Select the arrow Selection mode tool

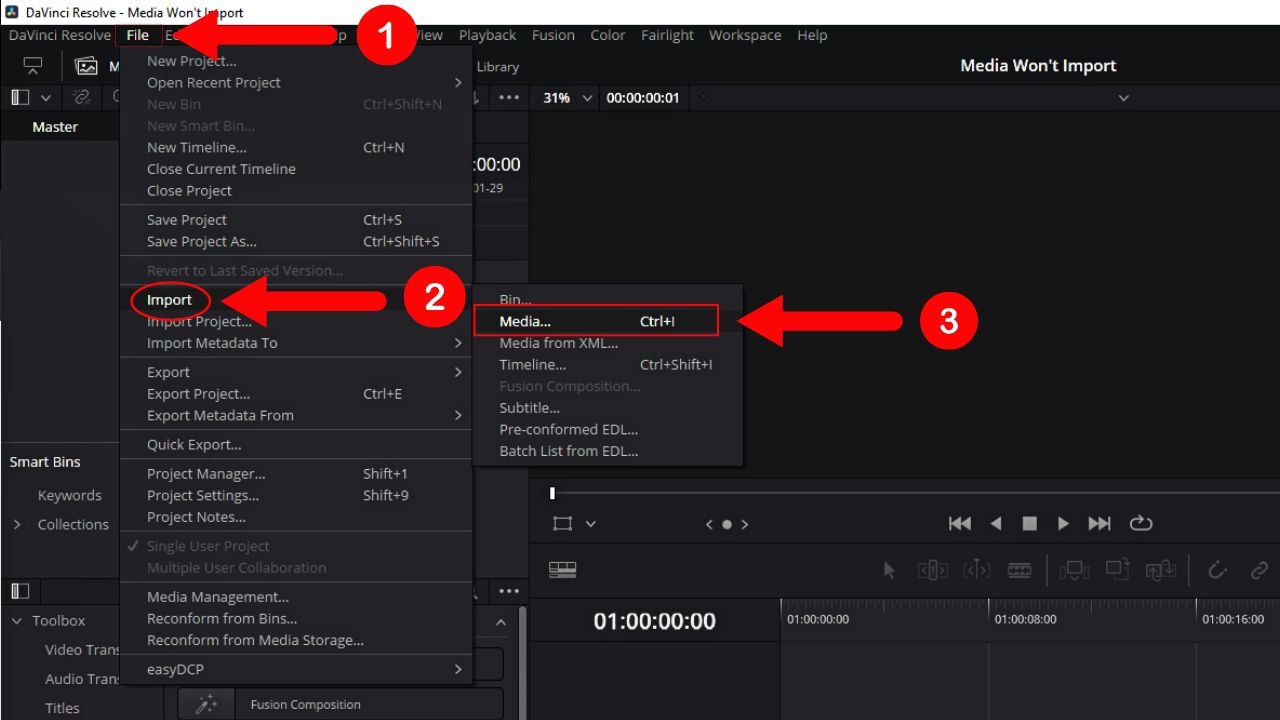[x=890, y=570]
